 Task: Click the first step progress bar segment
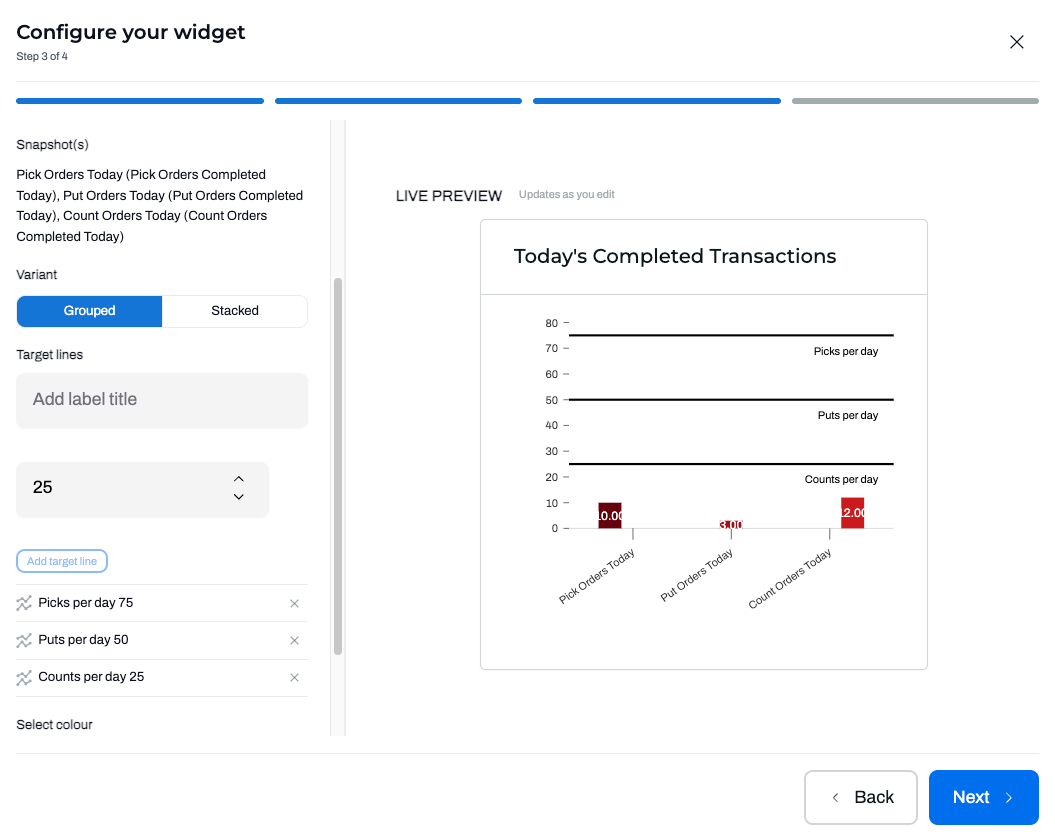(140, 101)
